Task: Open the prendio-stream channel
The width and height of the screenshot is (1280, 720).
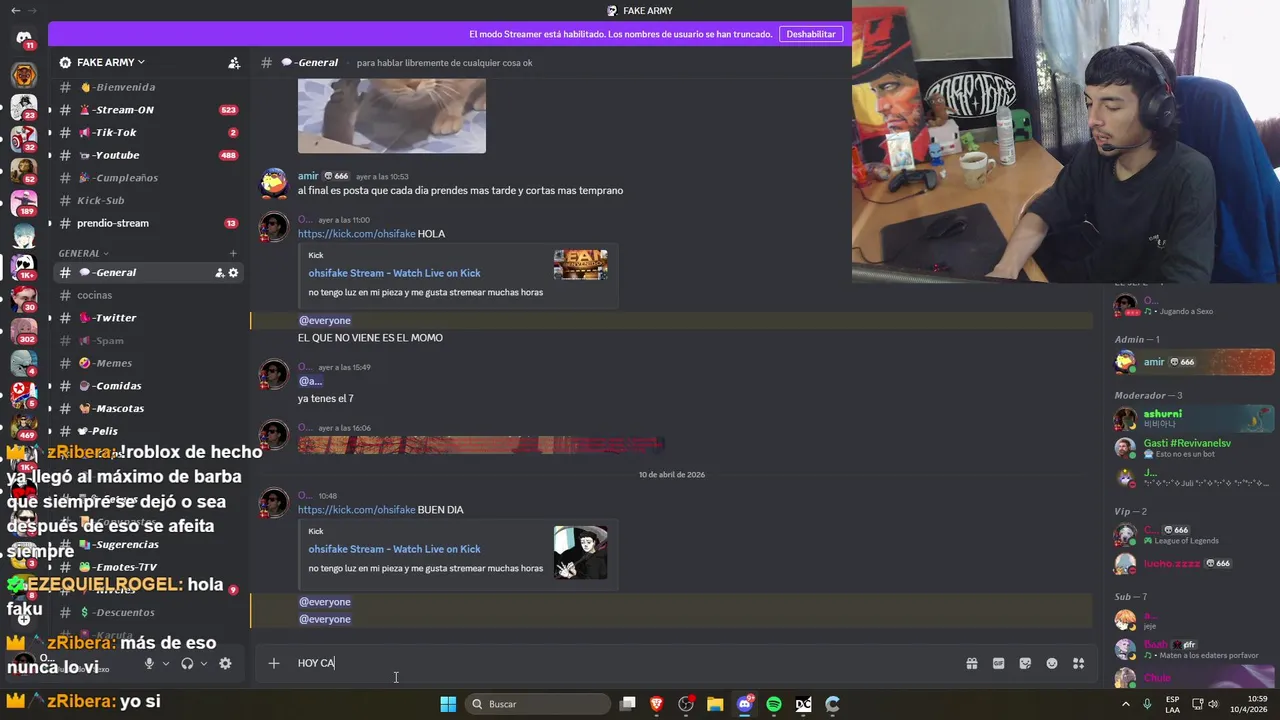Action: 148,223
